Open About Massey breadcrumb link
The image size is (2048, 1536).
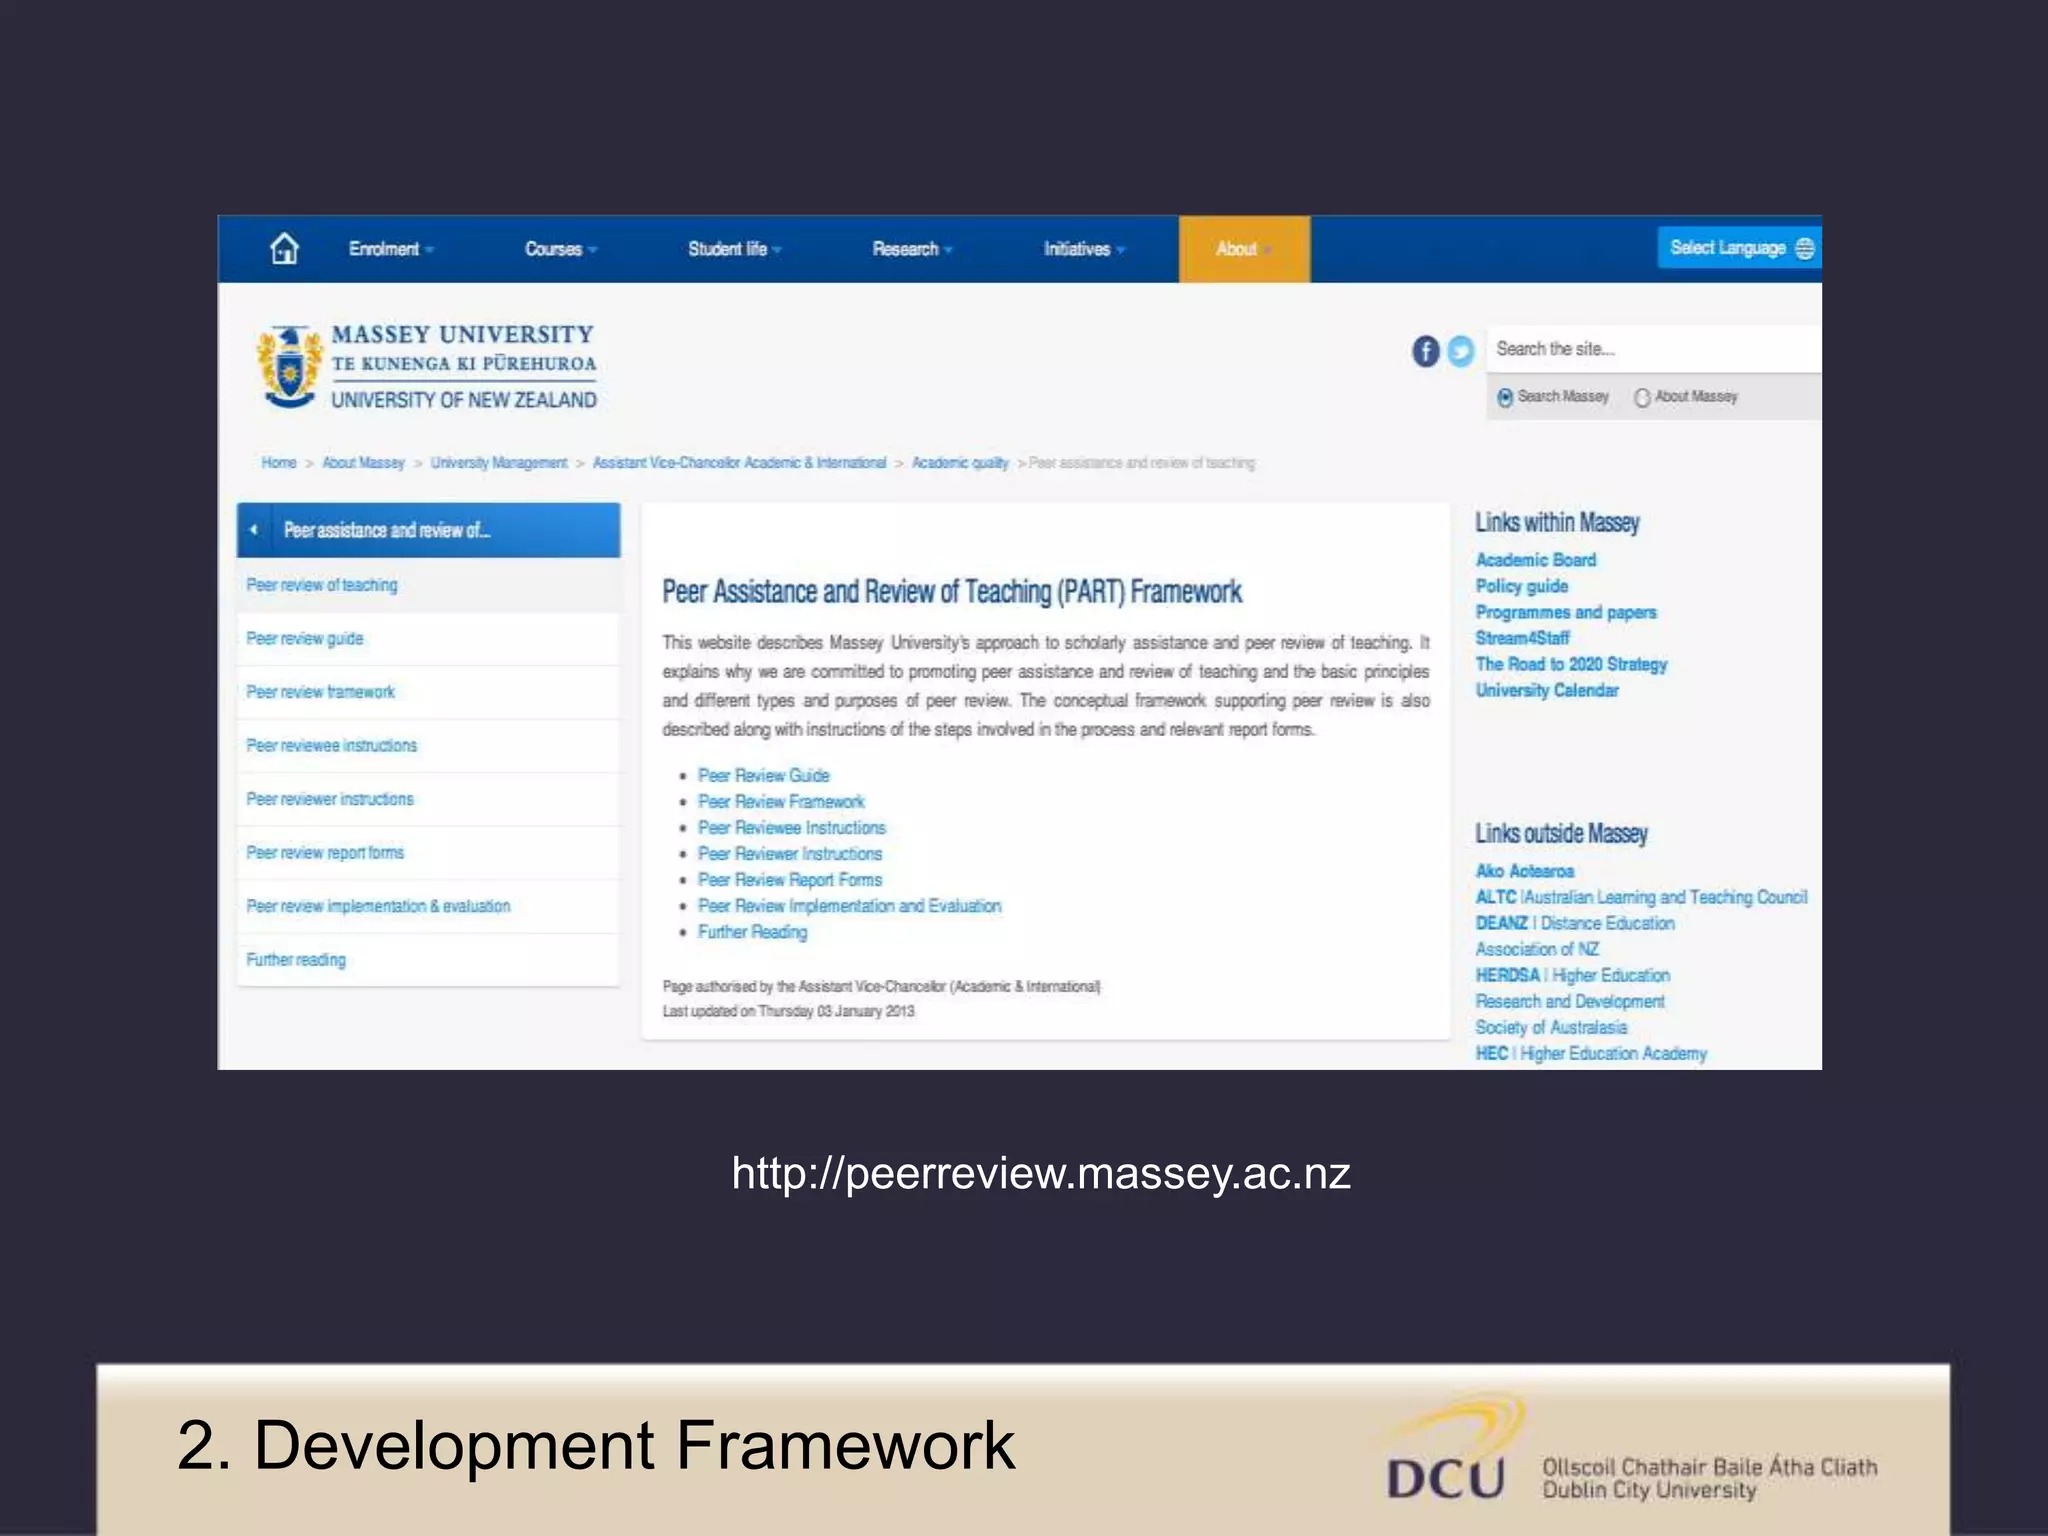[x=363, y=463]
